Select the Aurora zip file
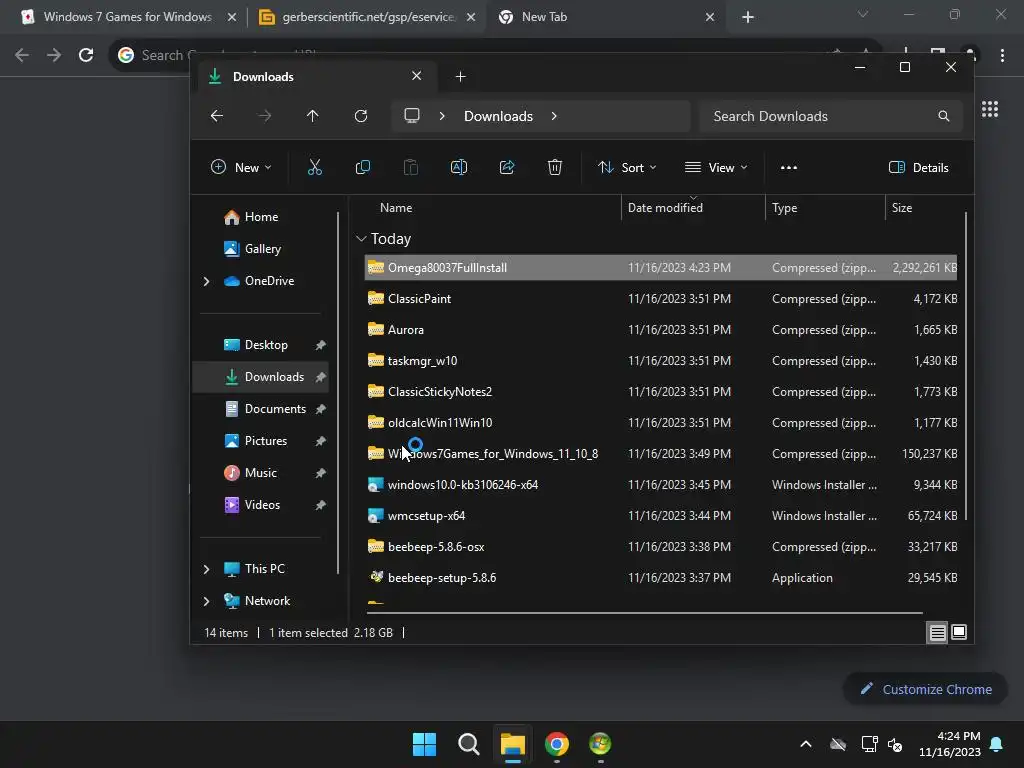The height and width of the screenshot is (768, 1024). (x=660, y=330)
